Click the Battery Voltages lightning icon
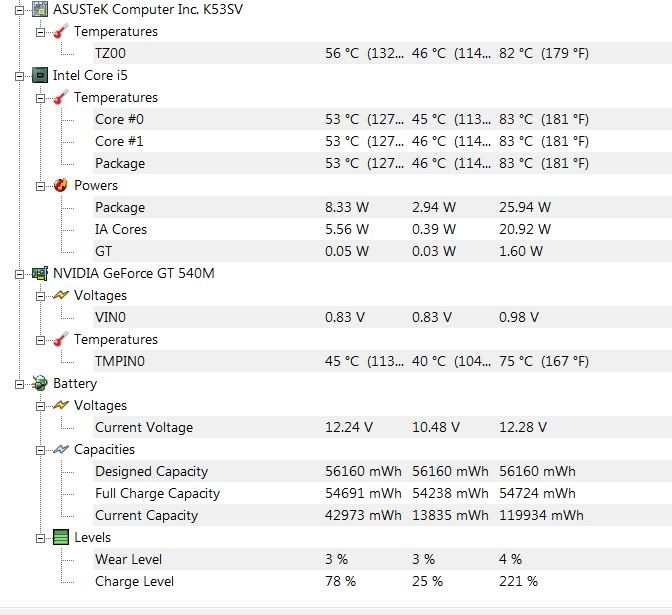 [60, 405]
